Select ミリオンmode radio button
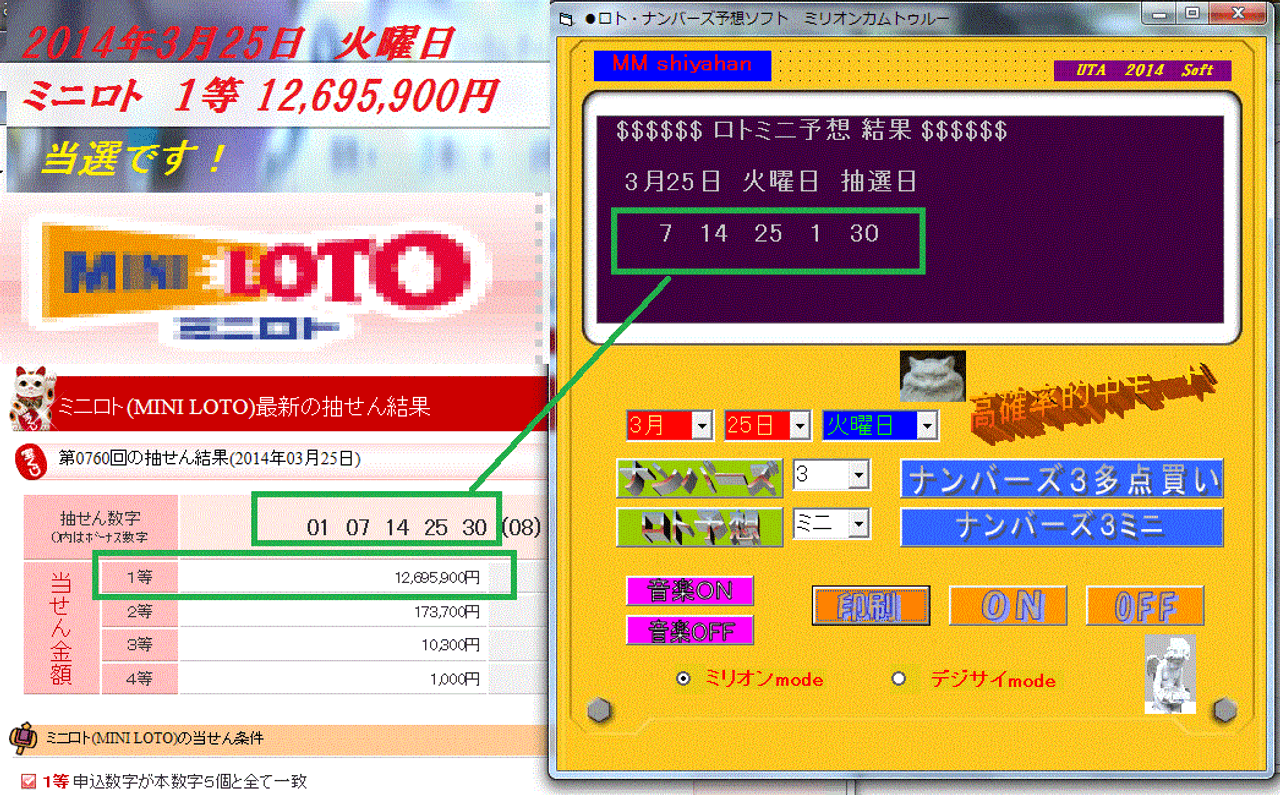This screenshot has width=1280, height=795. click(683, 679)
